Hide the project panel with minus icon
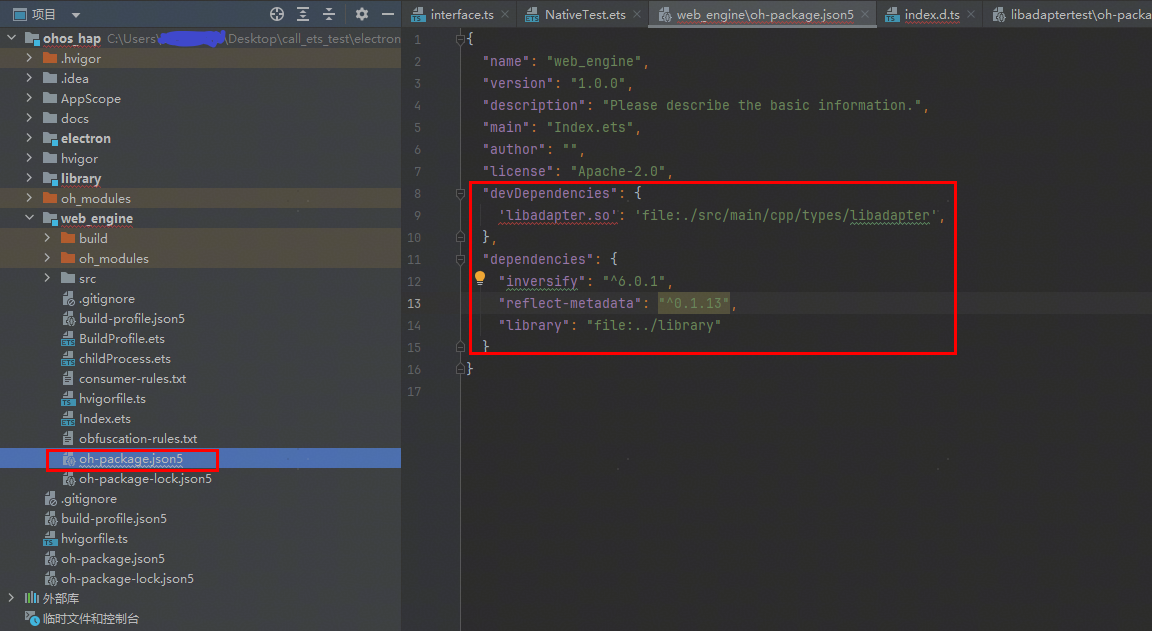This screenshot has width=1152, height=631. [388, 14]
